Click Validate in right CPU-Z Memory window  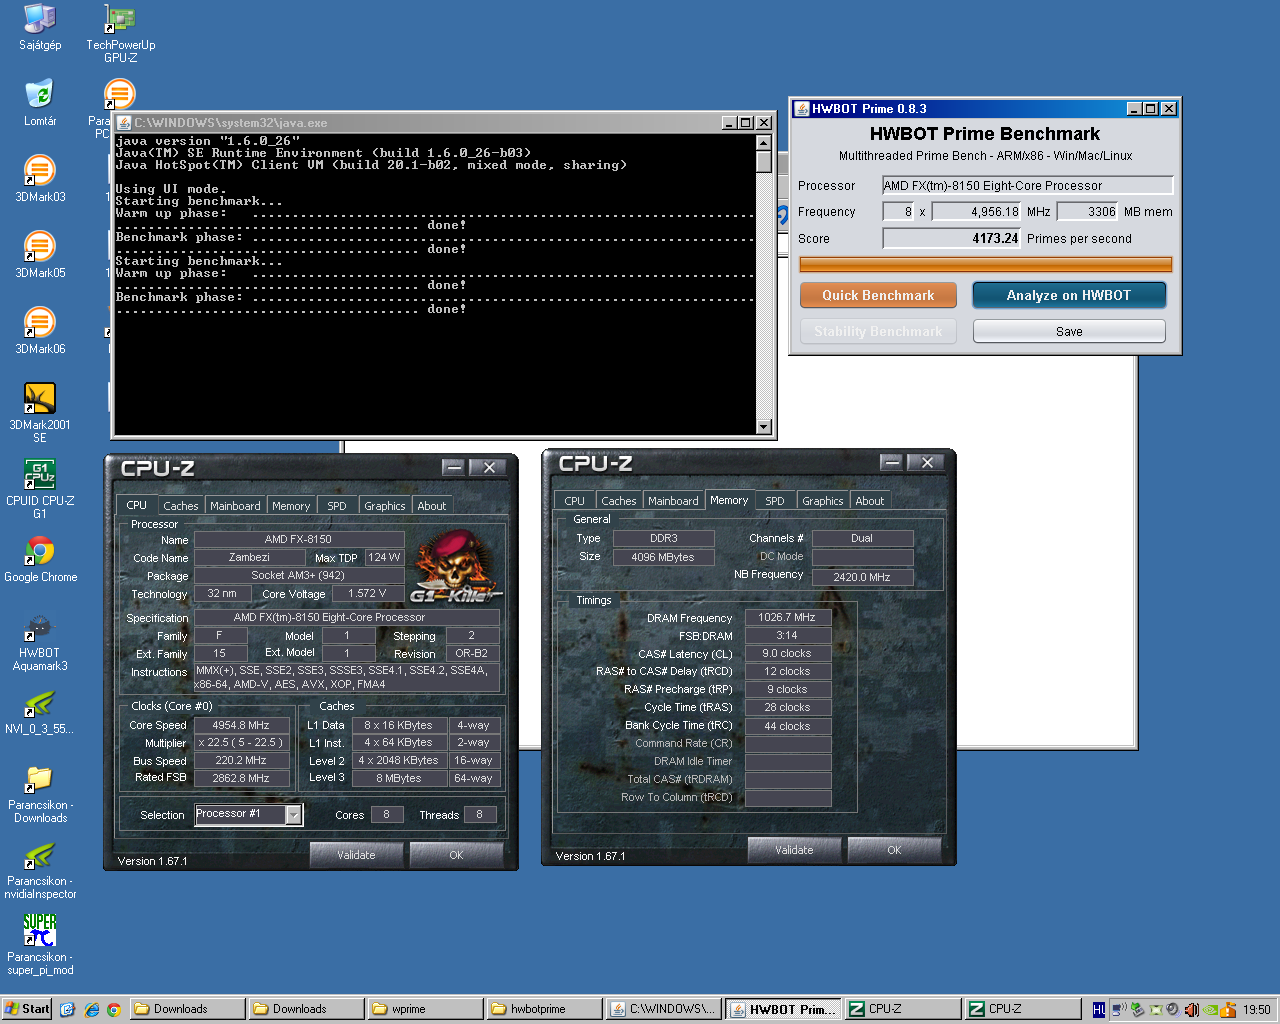(x=794, y=850)
